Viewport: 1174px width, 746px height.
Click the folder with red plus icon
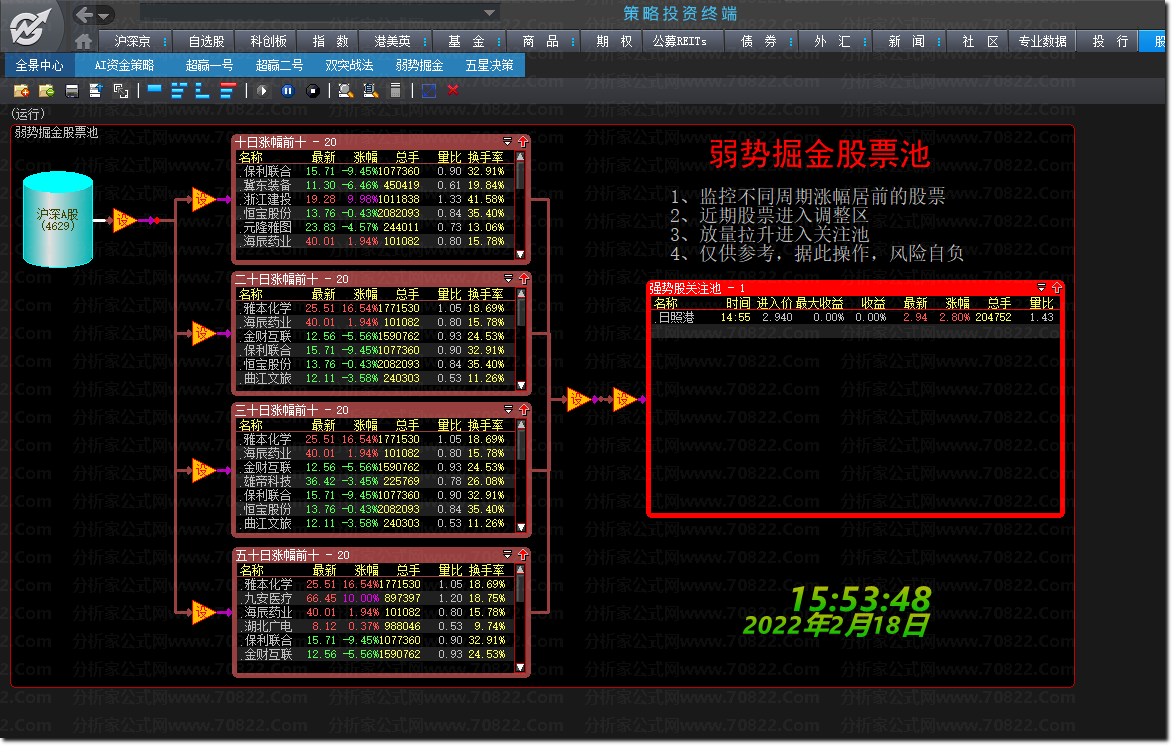(x=22, y=91)
